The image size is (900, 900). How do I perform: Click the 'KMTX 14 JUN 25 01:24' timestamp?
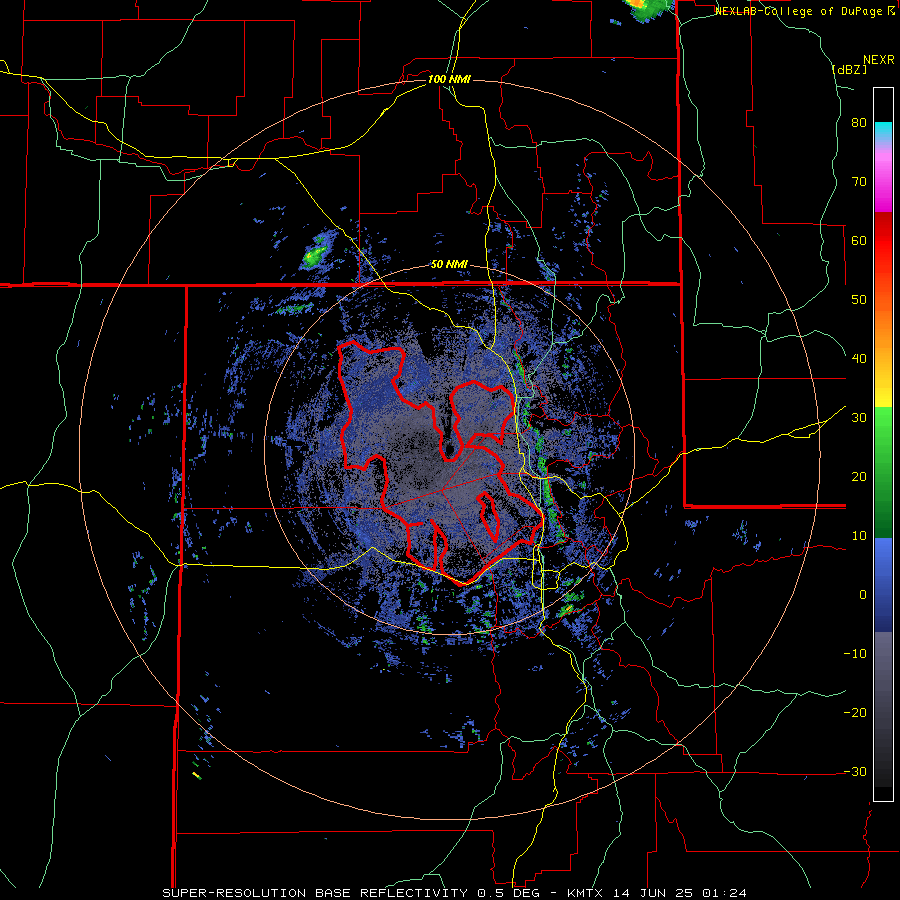[657, 893]
